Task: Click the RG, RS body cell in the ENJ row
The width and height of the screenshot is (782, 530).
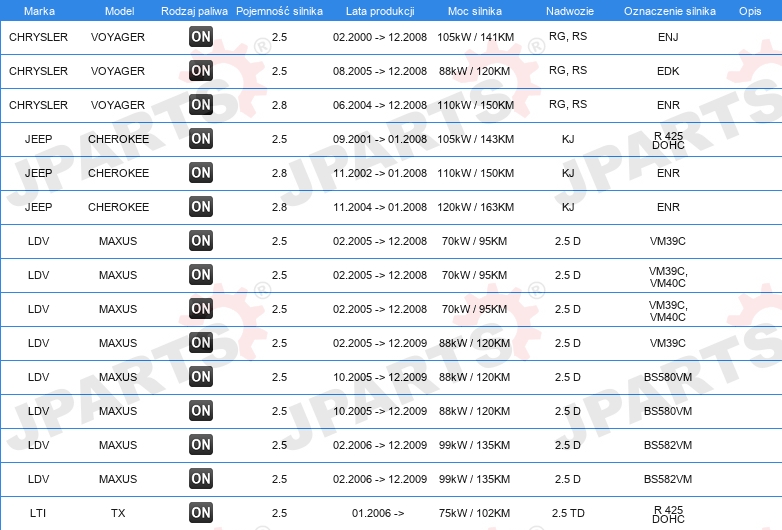Action: [568, 36]
